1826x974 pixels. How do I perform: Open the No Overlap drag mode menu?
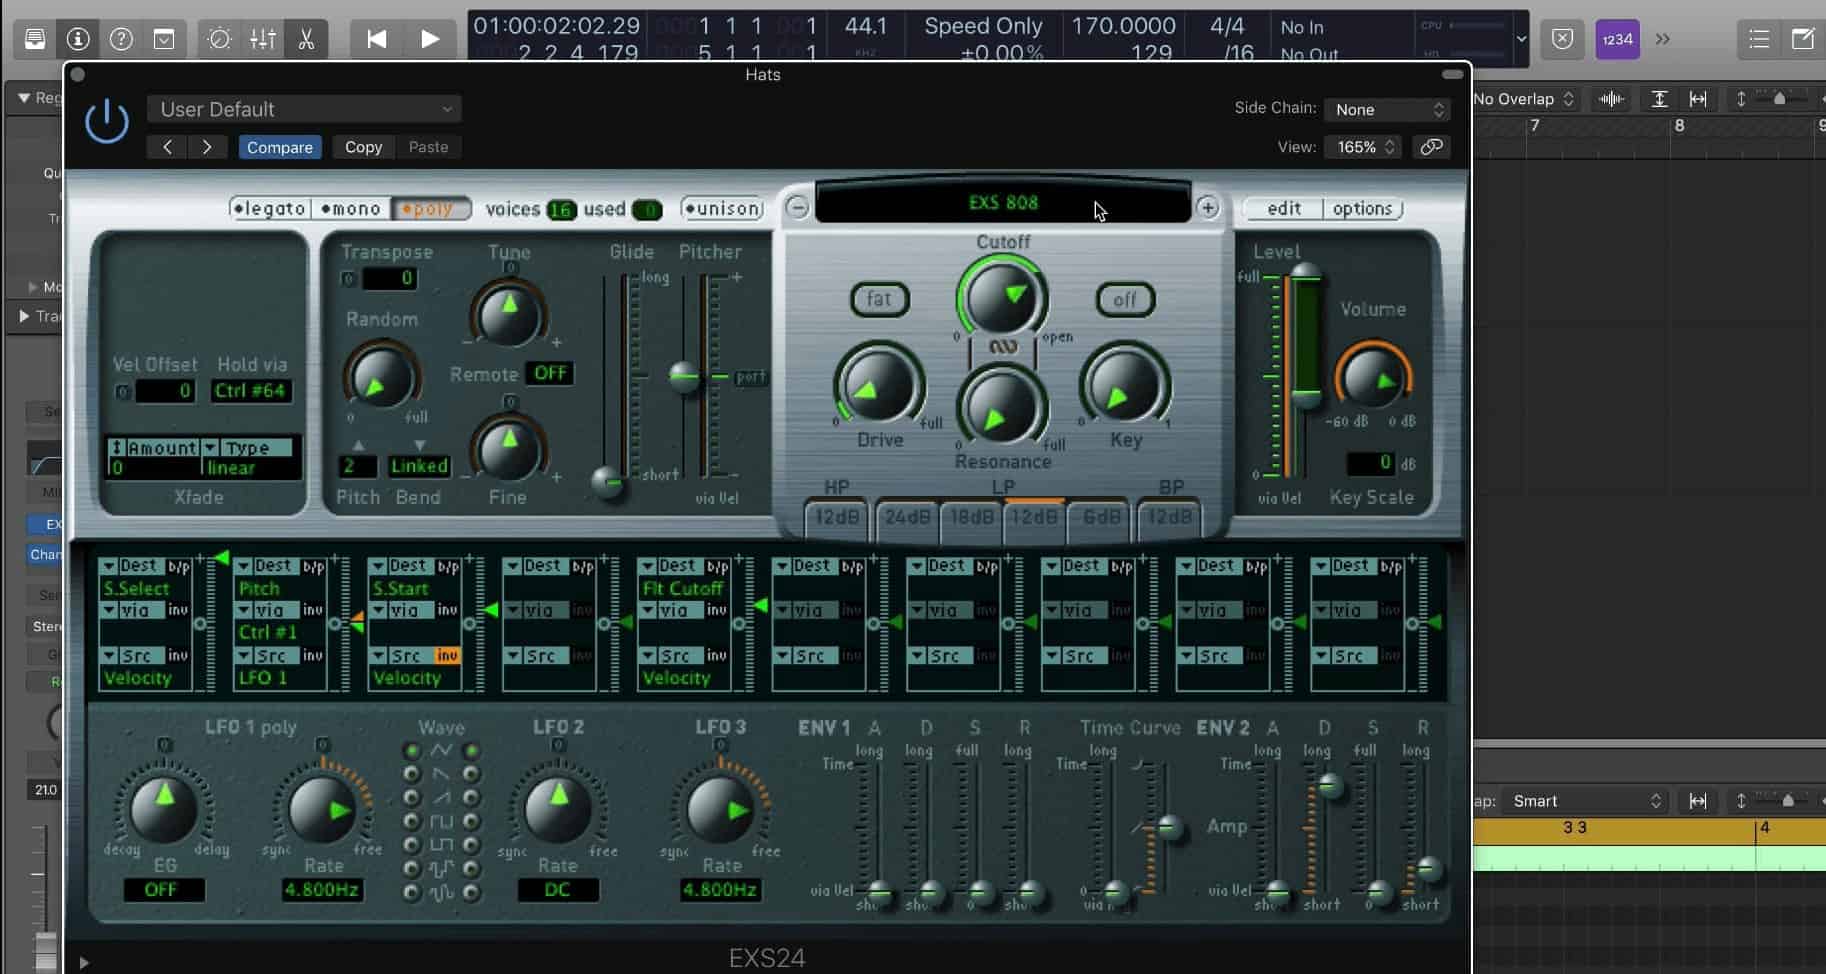[x=1524, y=99]
